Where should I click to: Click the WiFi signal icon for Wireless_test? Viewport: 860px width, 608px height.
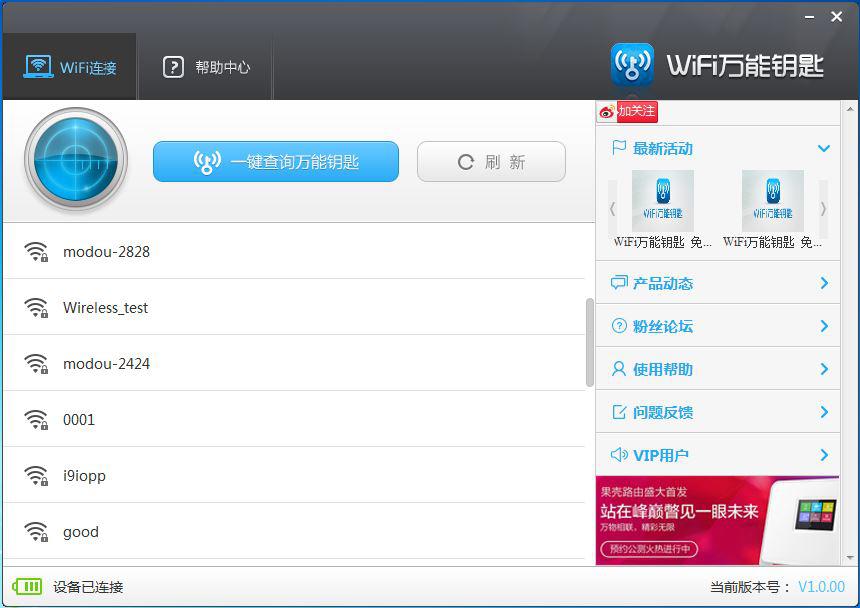coord(36,308)
